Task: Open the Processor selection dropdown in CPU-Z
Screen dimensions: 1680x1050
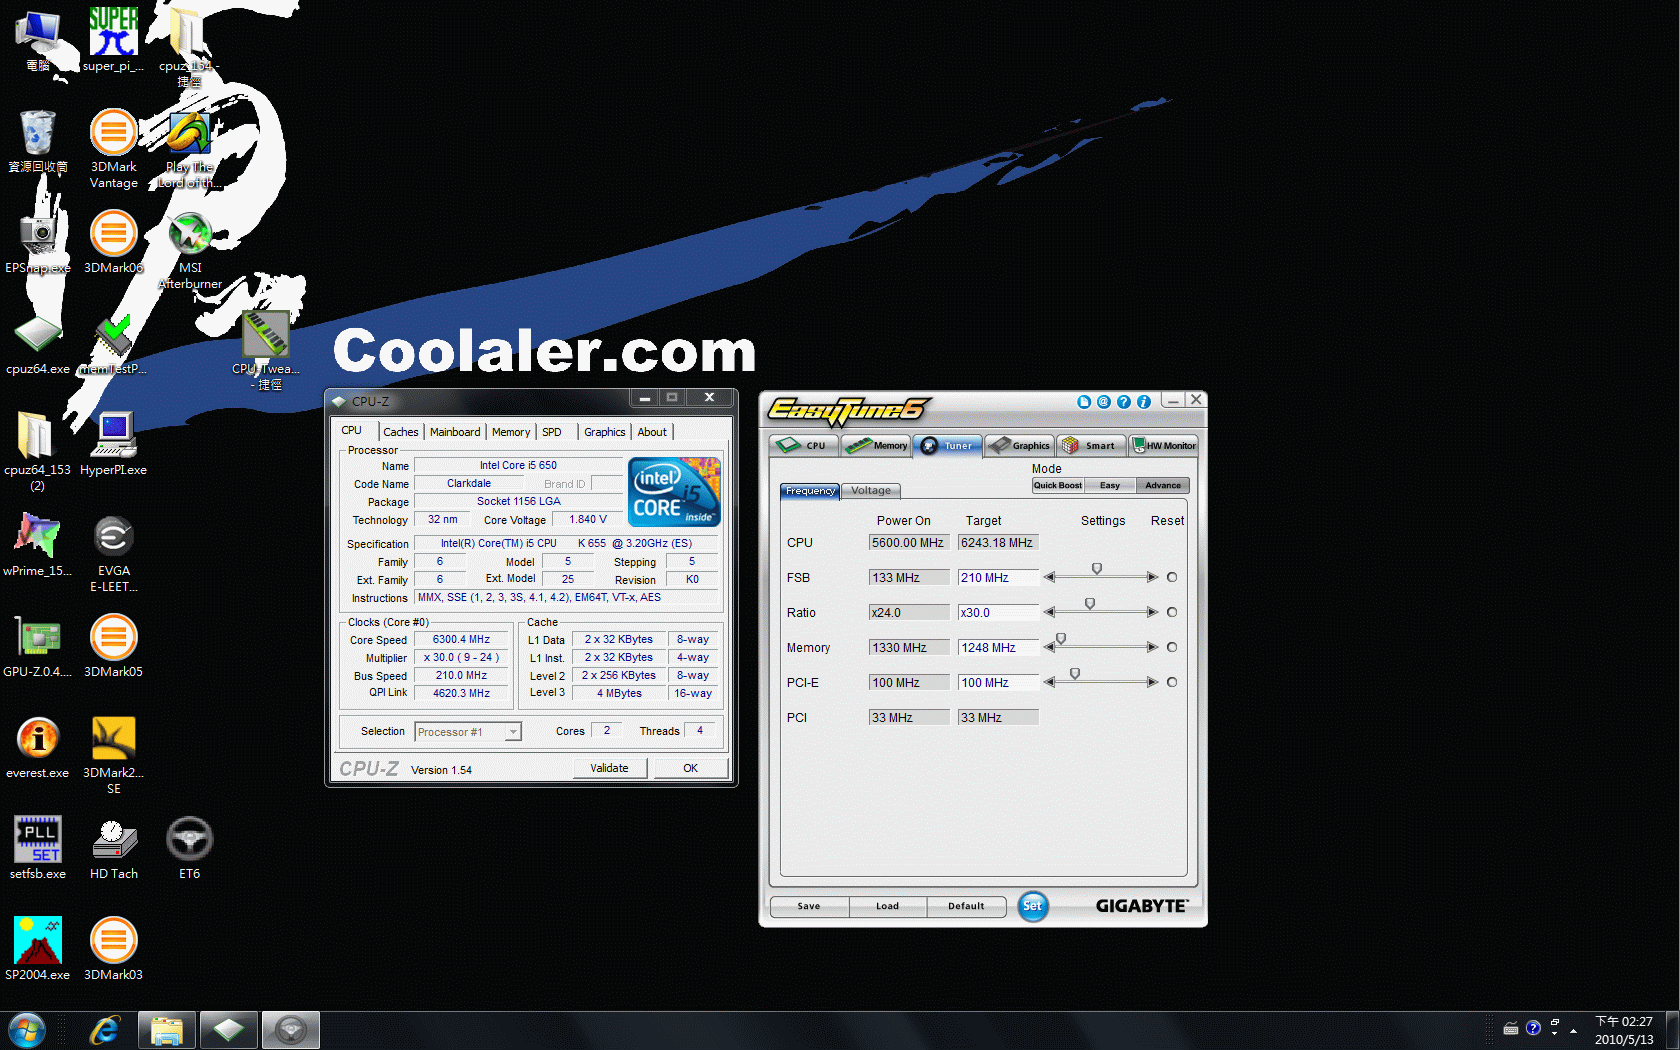Action: [468, 732]
